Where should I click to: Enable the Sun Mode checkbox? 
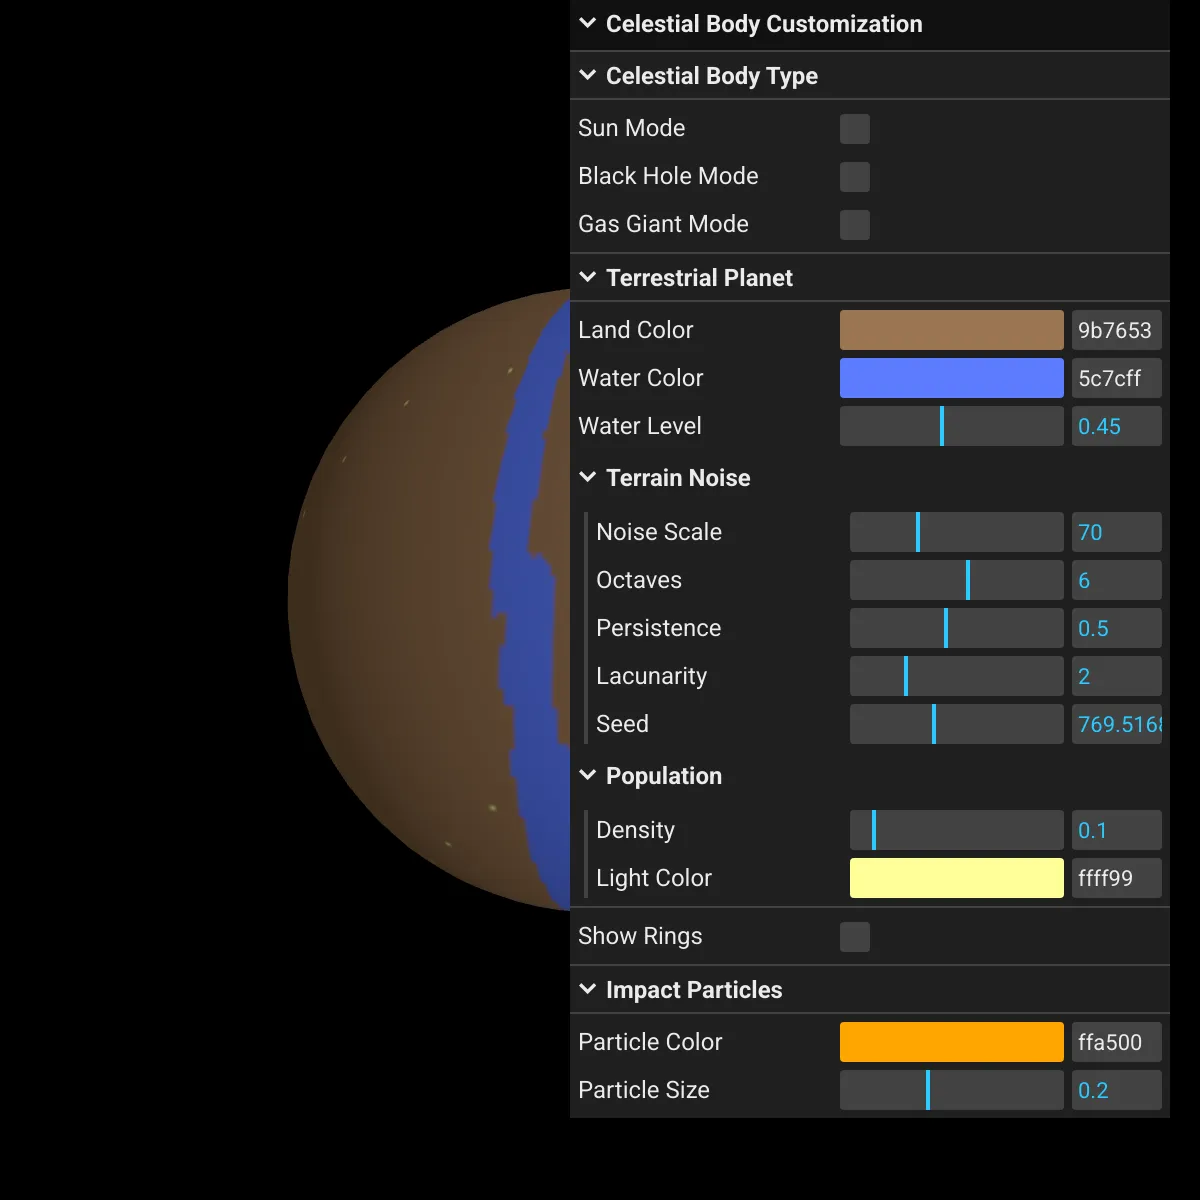pos(855,129)
